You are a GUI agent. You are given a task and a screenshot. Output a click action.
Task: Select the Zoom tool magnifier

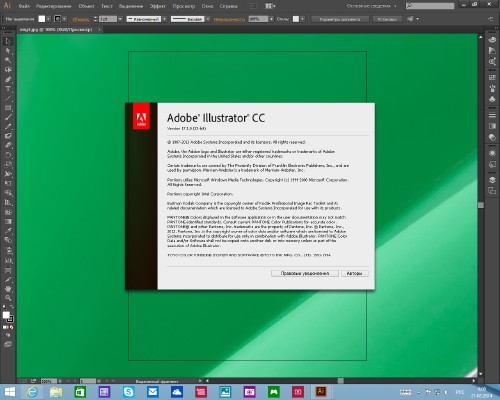[8, 298]
